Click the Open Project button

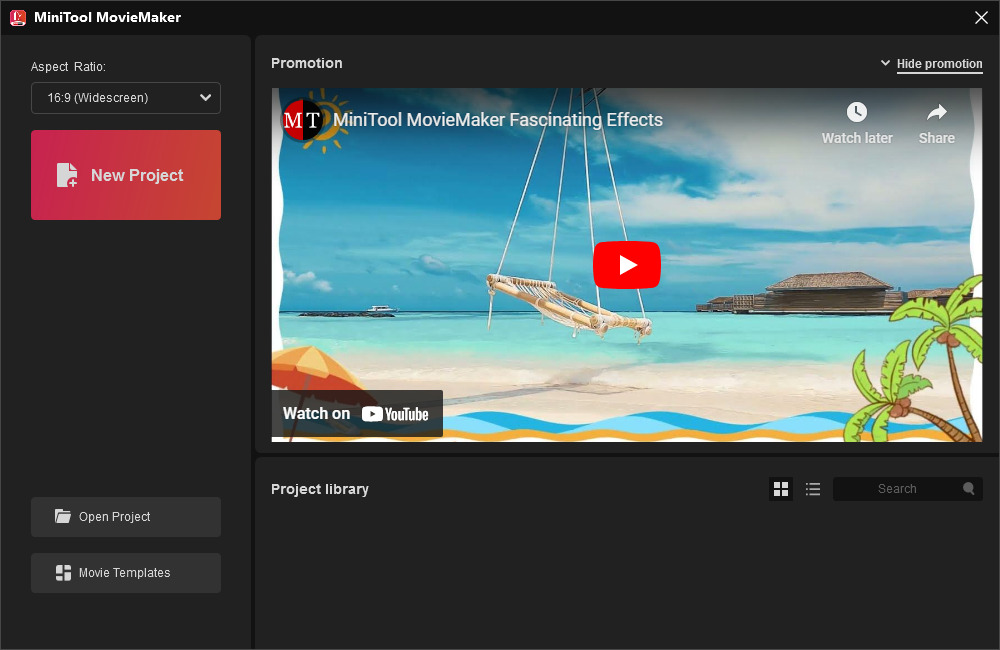(126, 517)
